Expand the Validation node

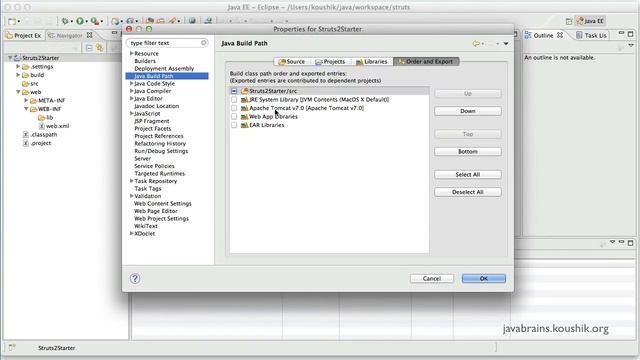(131, 196)
